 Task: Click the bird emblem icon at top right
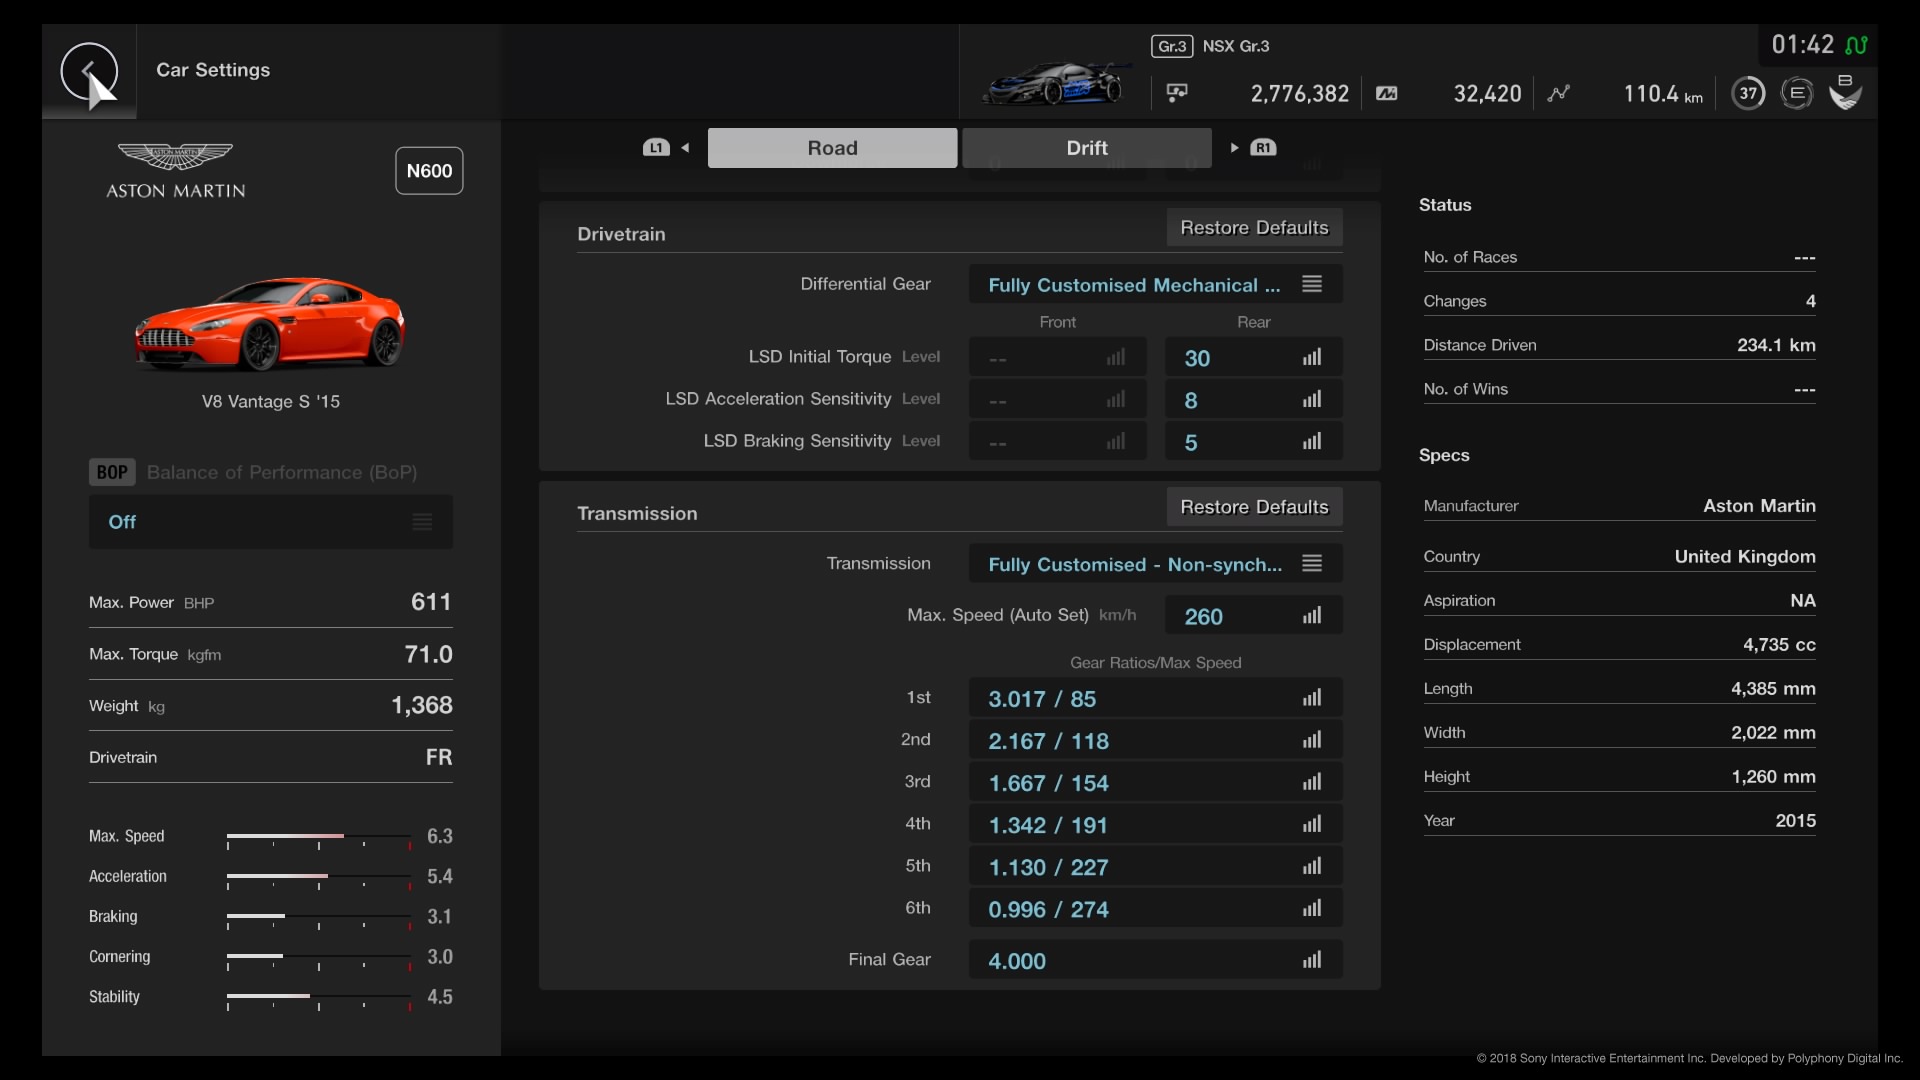pos(1845,92)
